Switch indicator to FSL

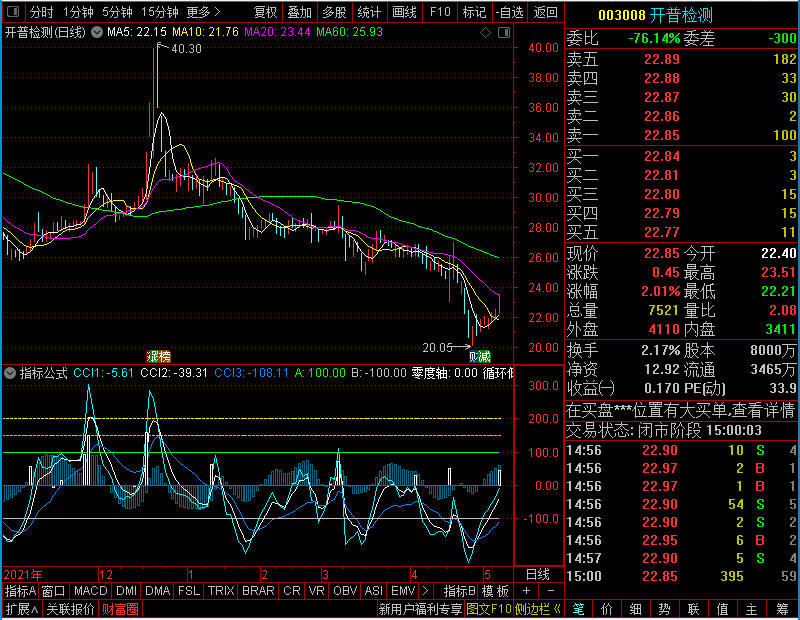[x=189, y=591]
